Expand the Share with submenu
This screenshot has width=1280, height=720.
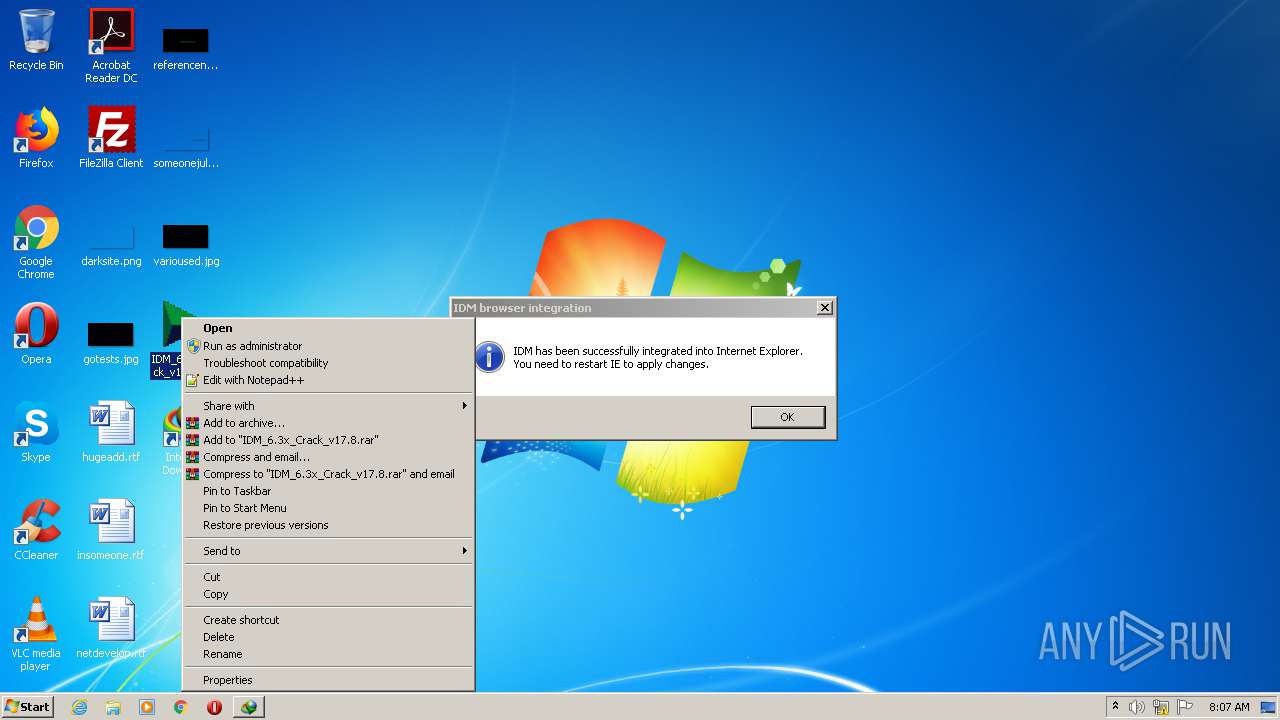328,406
